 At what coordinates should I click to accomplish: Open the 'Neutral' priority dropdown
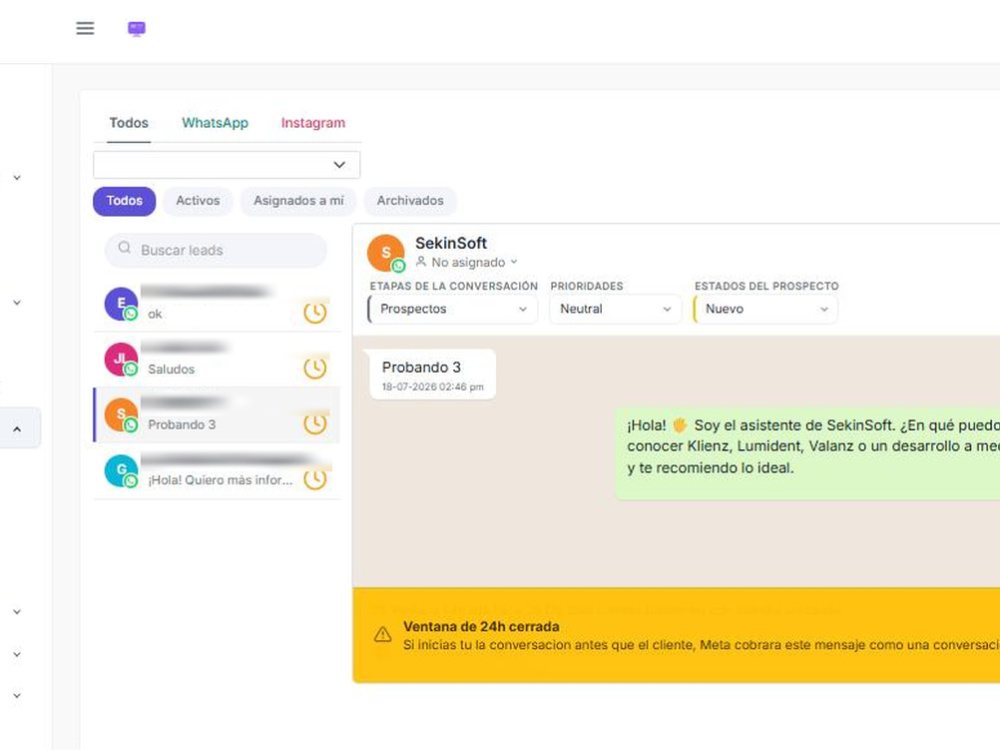click(x=615, y=309)
